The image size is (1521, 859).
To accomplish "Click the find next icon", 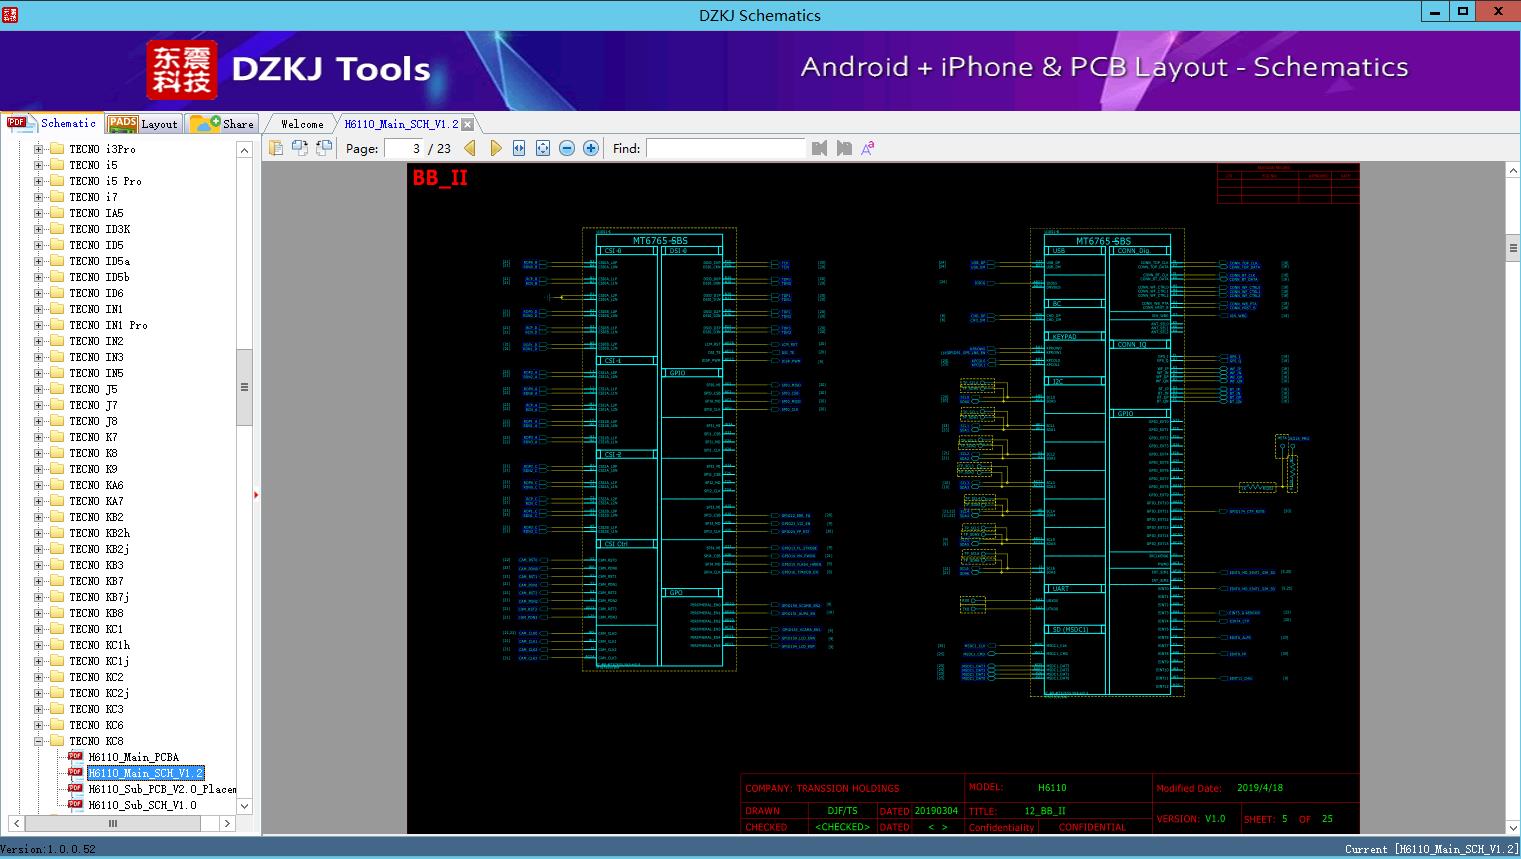I will 844,148.
